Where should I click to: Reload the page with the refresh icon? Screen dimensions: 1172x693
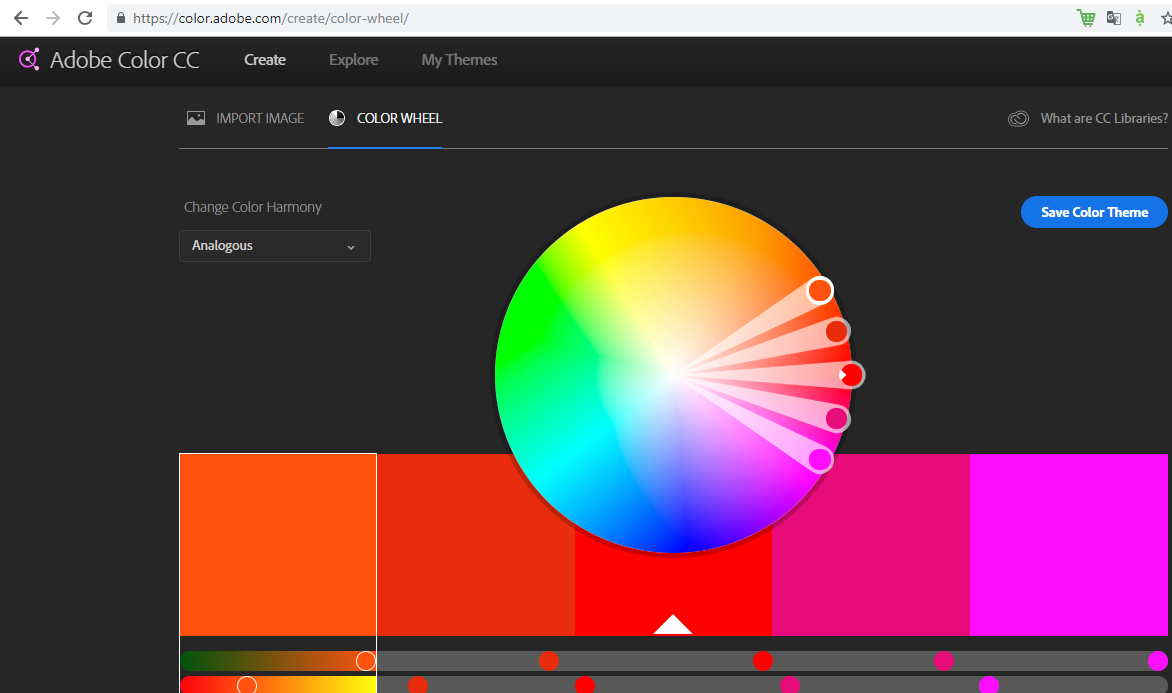[x=85, y=18]
